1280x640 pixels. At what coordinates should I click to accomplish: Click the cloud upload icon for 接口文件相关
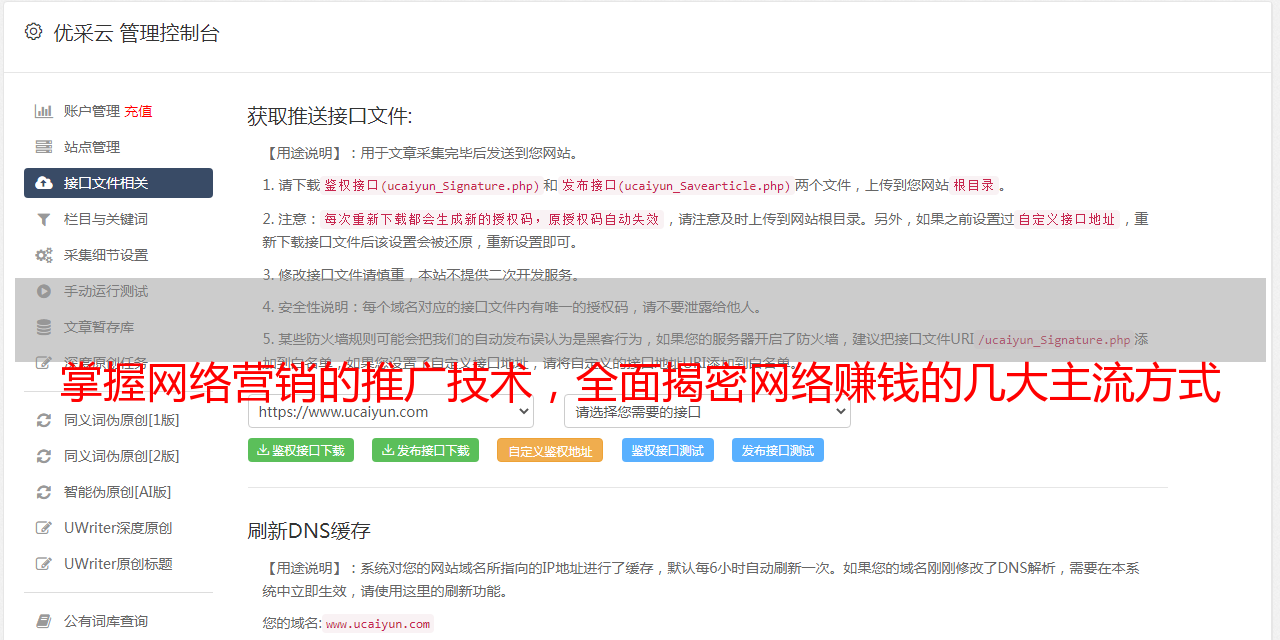(x=44, y=183)
